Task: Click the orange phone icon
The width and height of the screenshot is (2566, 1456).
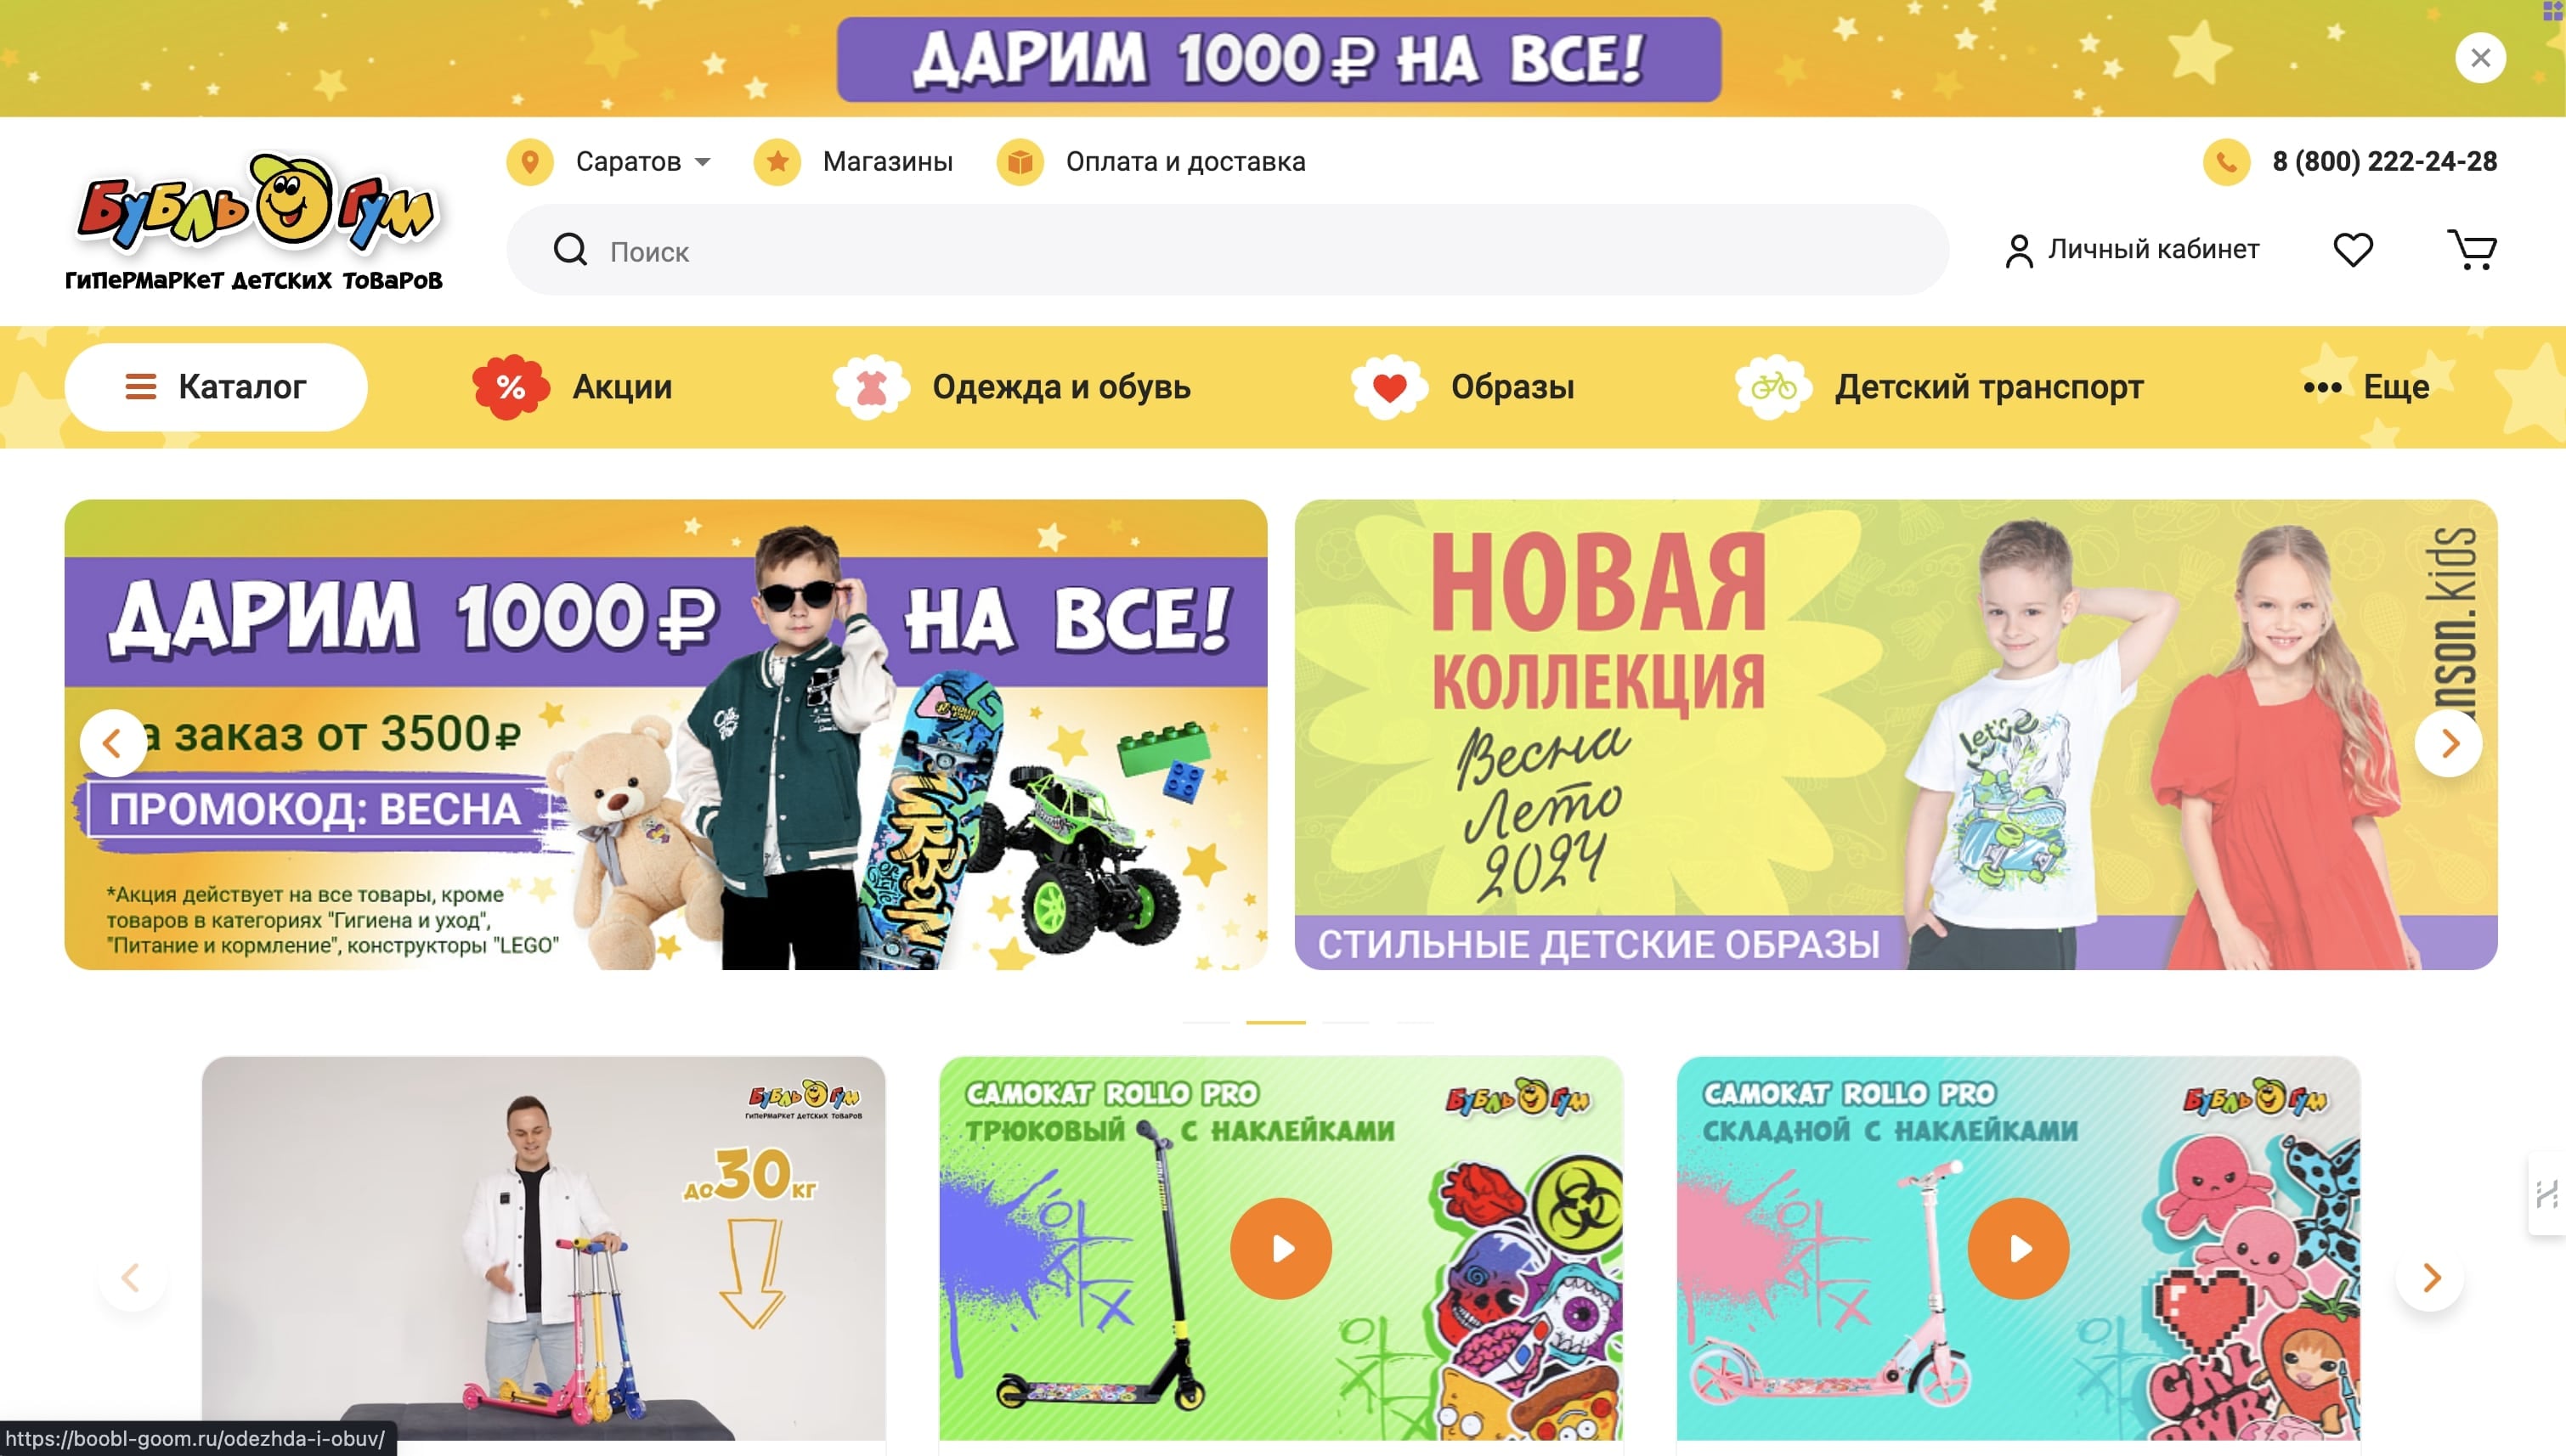Action: (x=2226, y=162)
